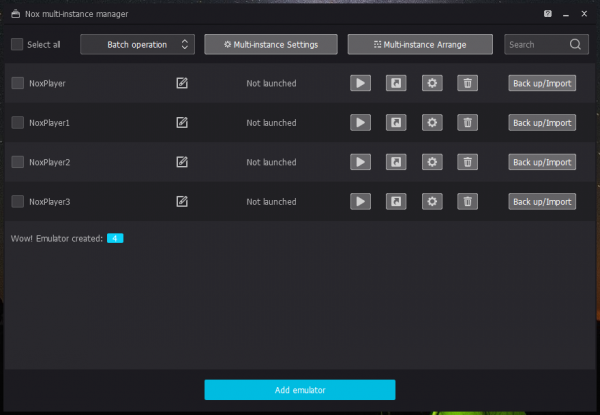600x415 pixels.
Task: Create desktop shortcut for NoxPlayer3
Action: coord(396,201)
